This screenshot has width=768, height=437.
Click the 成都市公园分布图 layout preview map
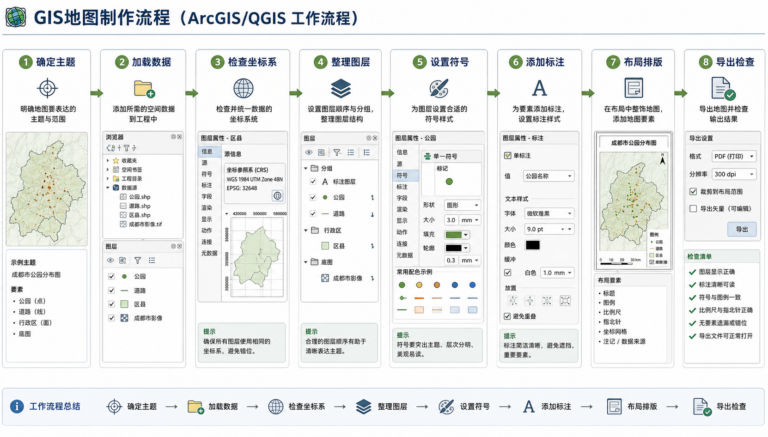coord(633,201)
